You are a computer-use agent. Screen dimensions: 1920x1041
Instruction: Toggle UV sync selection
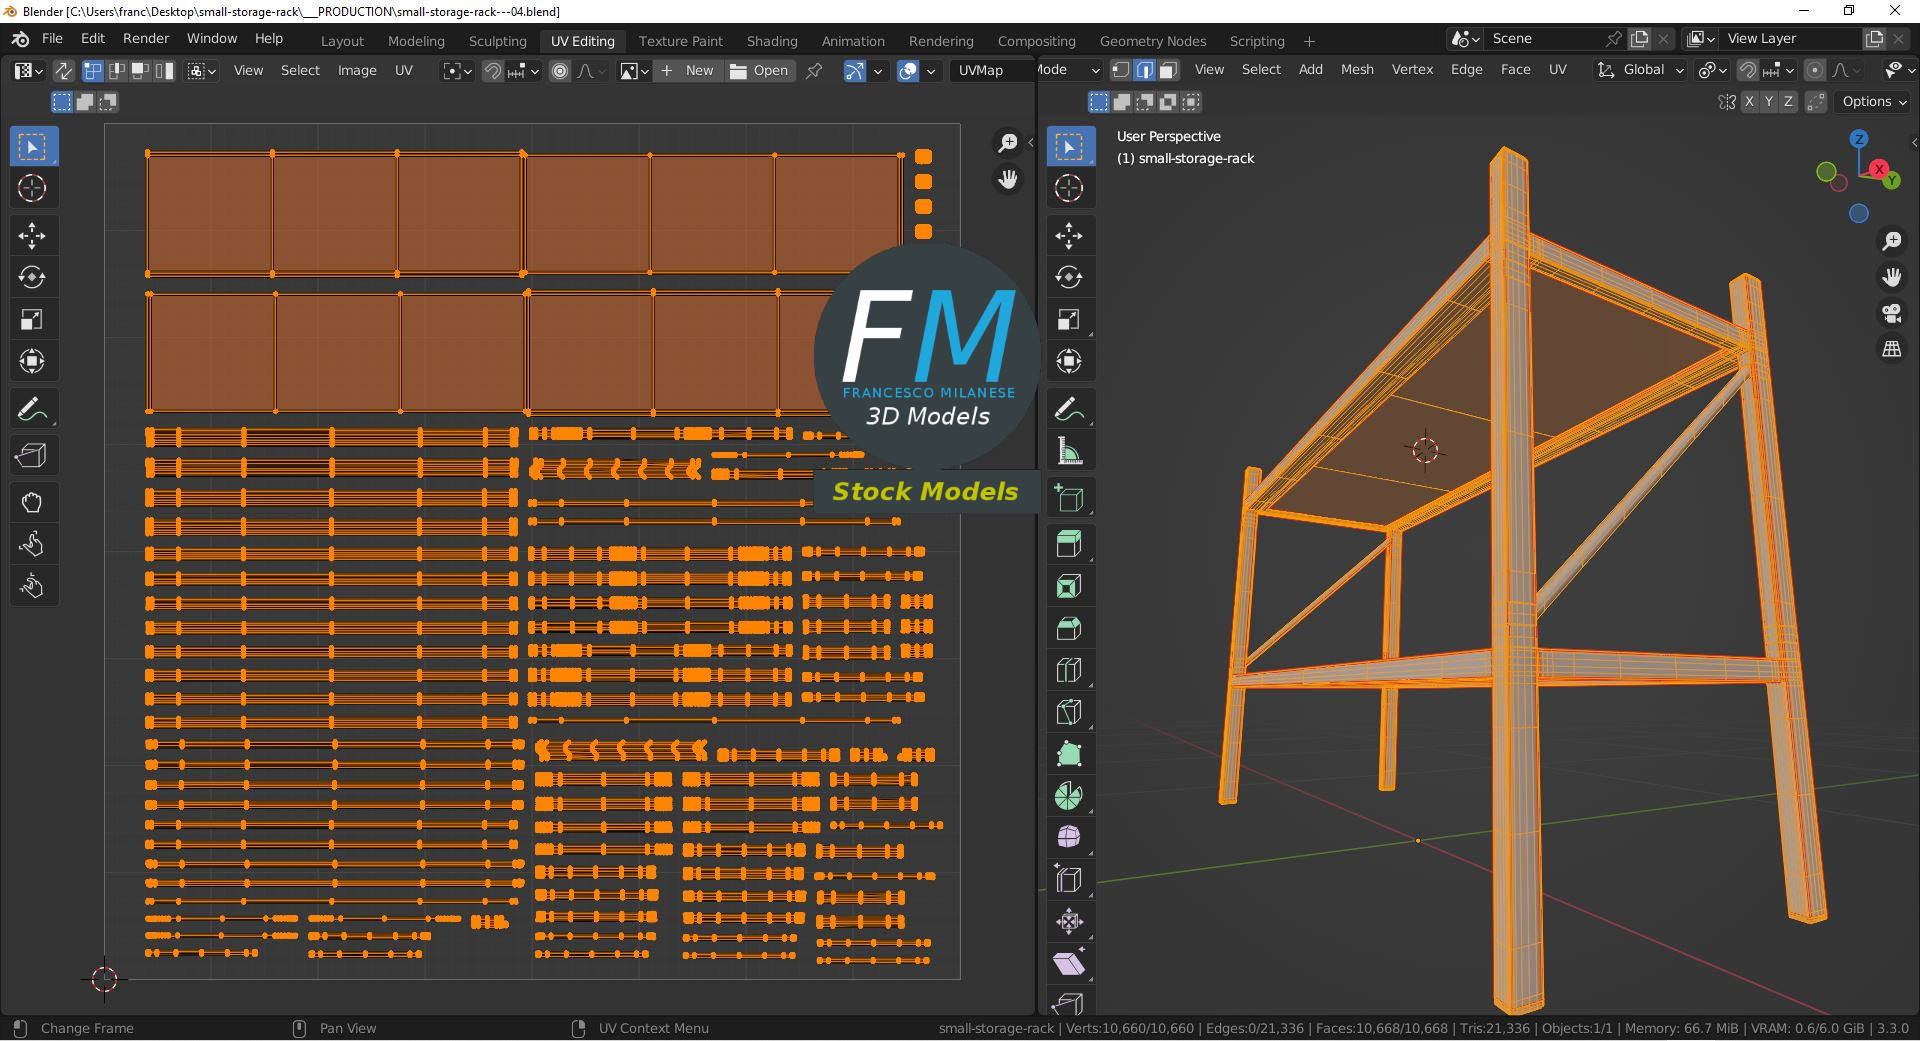(x=63, y=71)
